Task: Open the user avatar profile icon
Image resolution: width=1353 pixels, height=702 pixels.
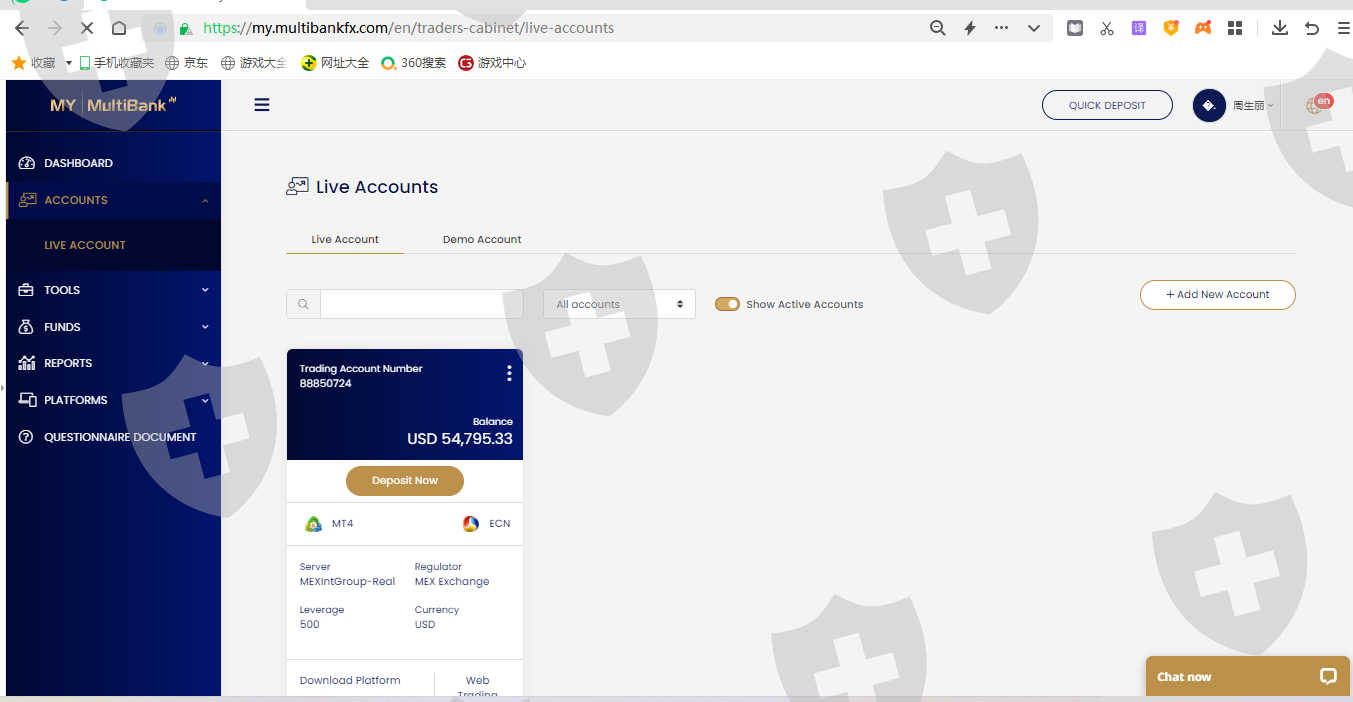Action: click(1209, 105)
